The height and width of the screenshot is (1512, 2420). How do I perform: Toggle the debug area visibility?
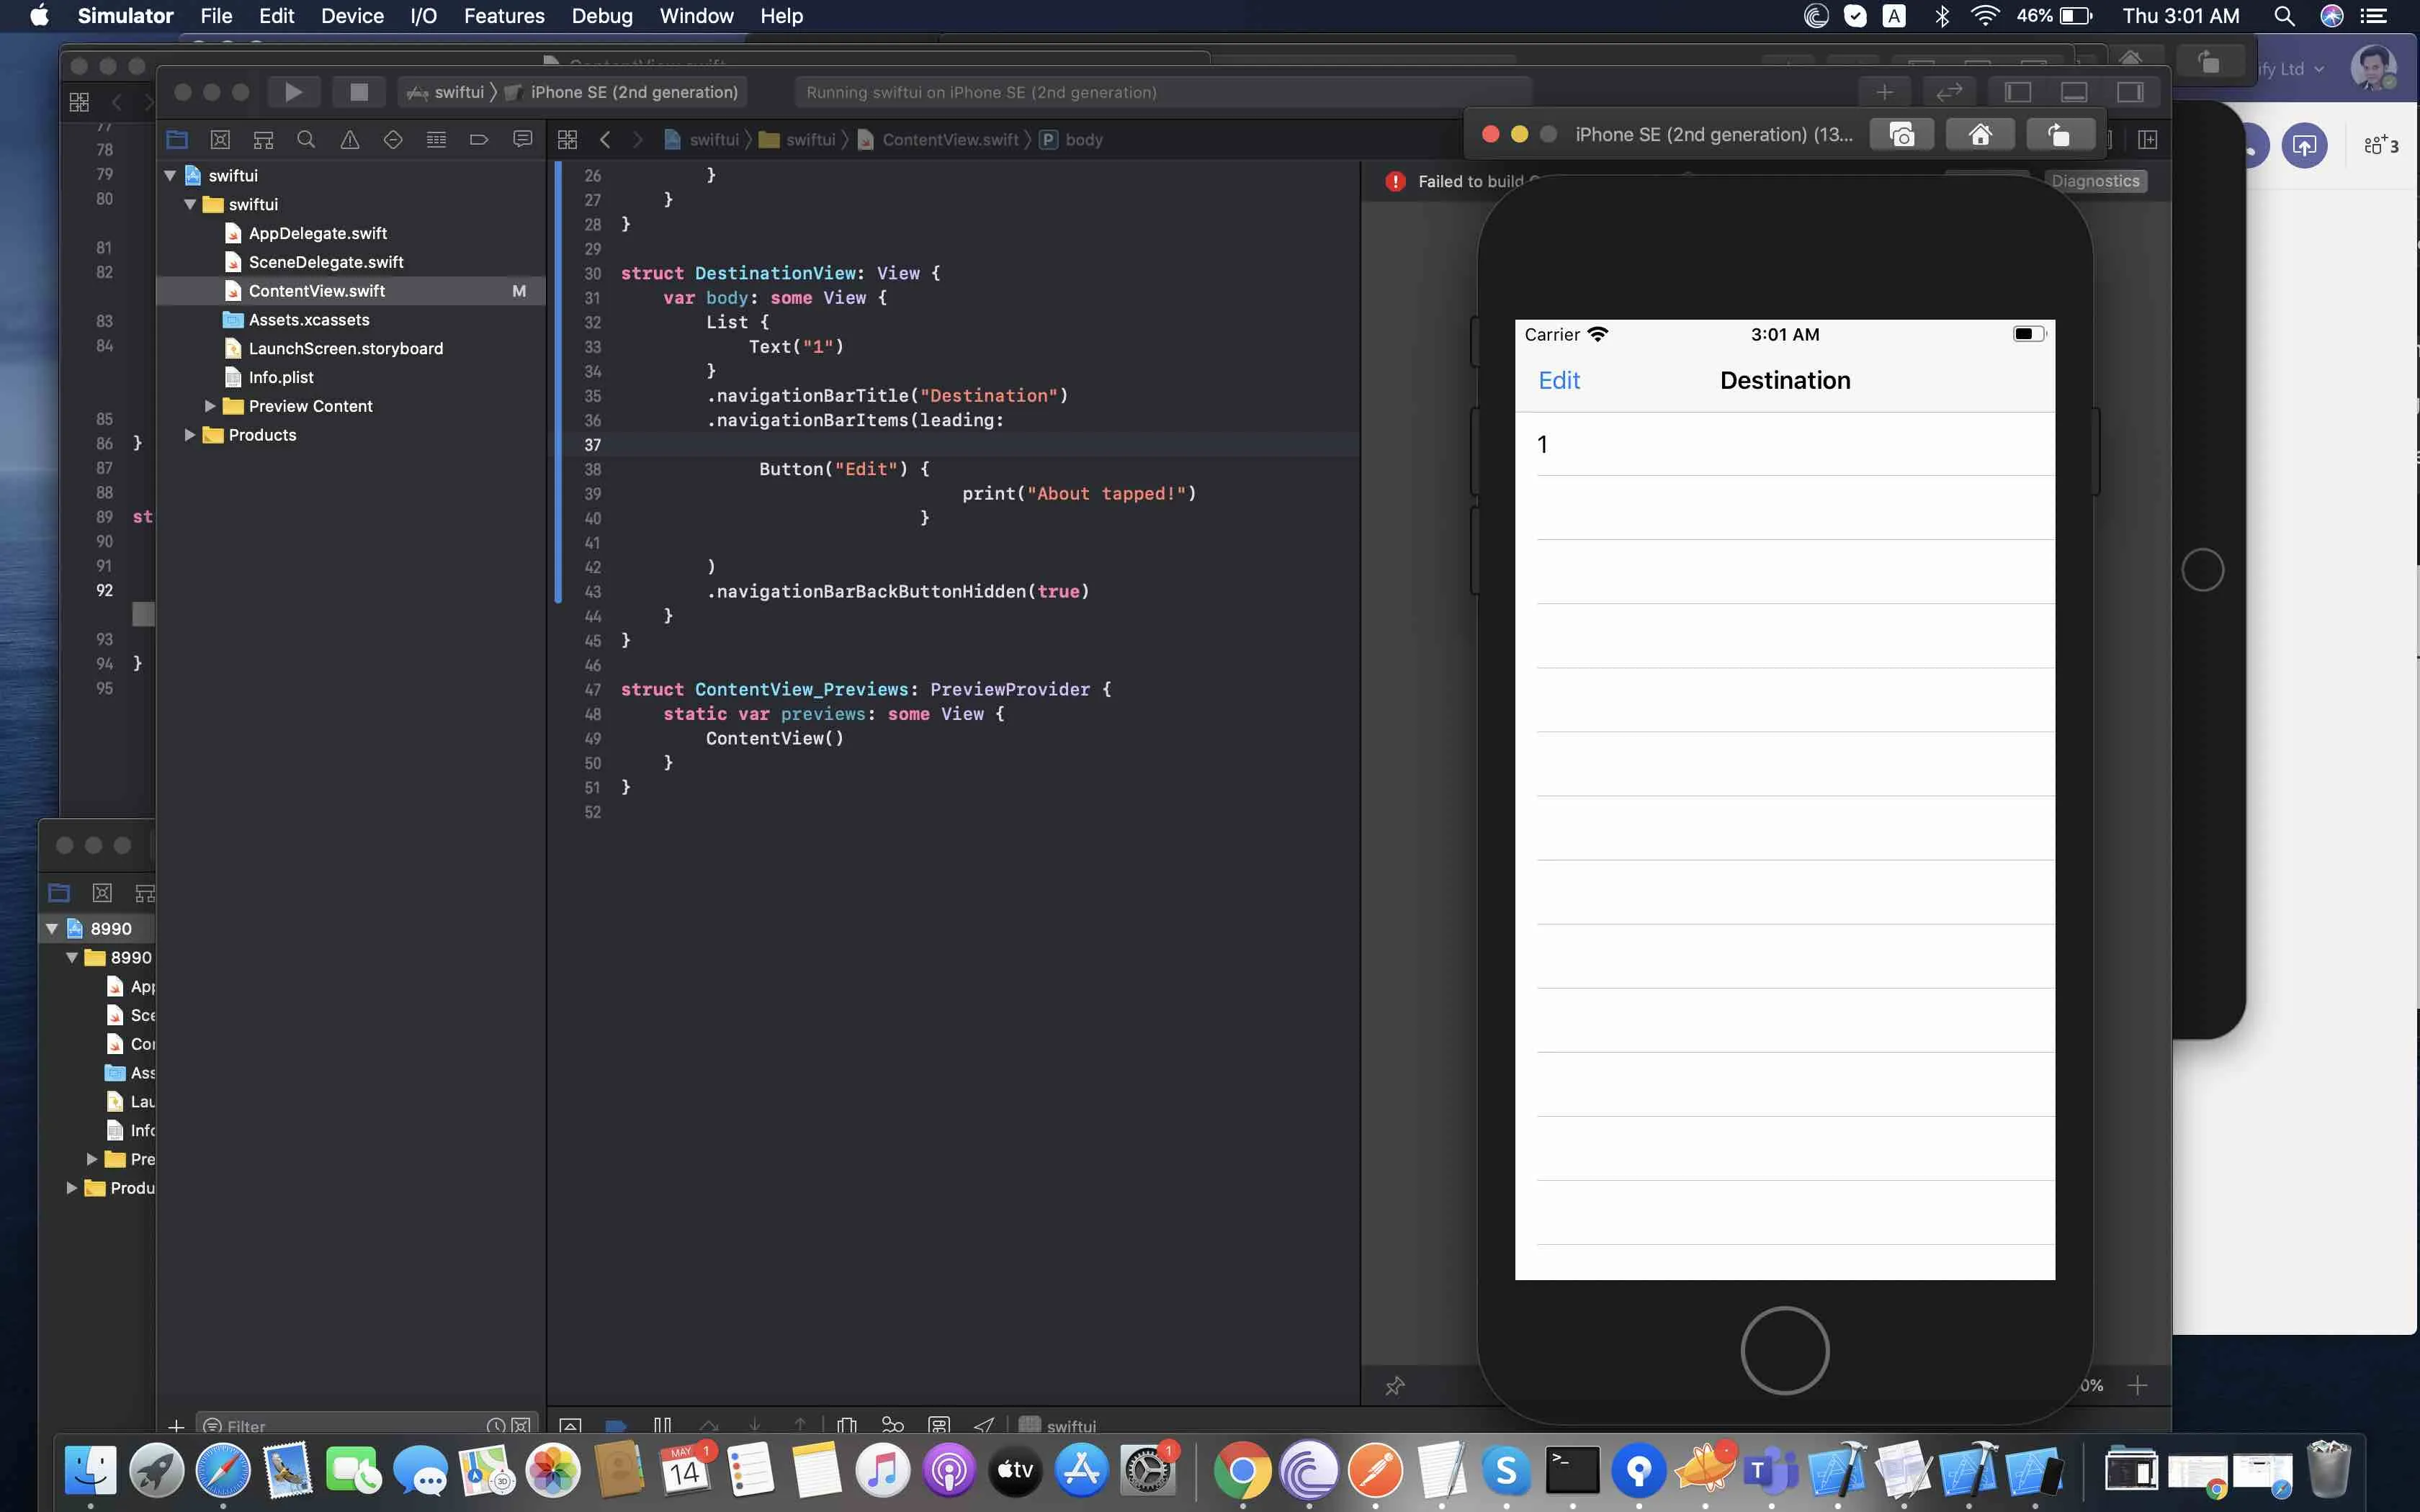point(2073,92)
